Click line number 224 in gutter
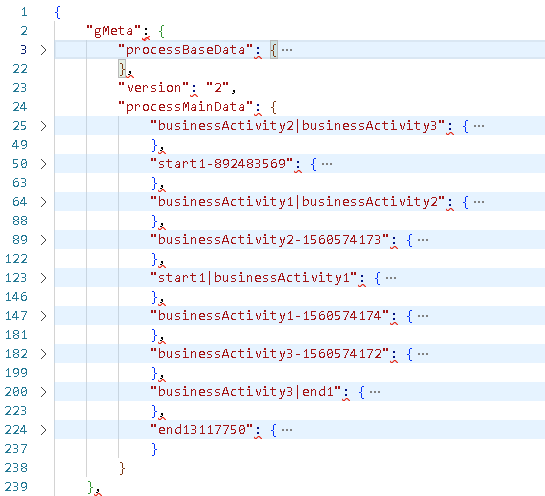The width and height of the screenshot is (545, 496). click(16, 430)
